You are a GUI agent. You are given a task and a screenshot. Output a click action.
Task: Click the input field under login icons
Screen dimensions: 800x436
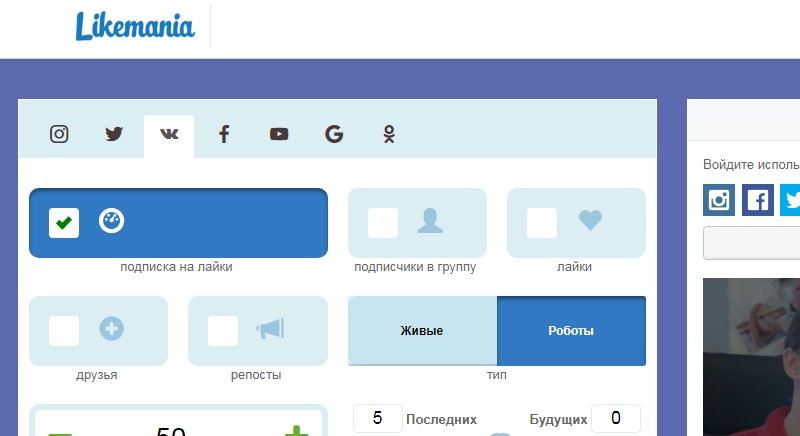[752, 243]
